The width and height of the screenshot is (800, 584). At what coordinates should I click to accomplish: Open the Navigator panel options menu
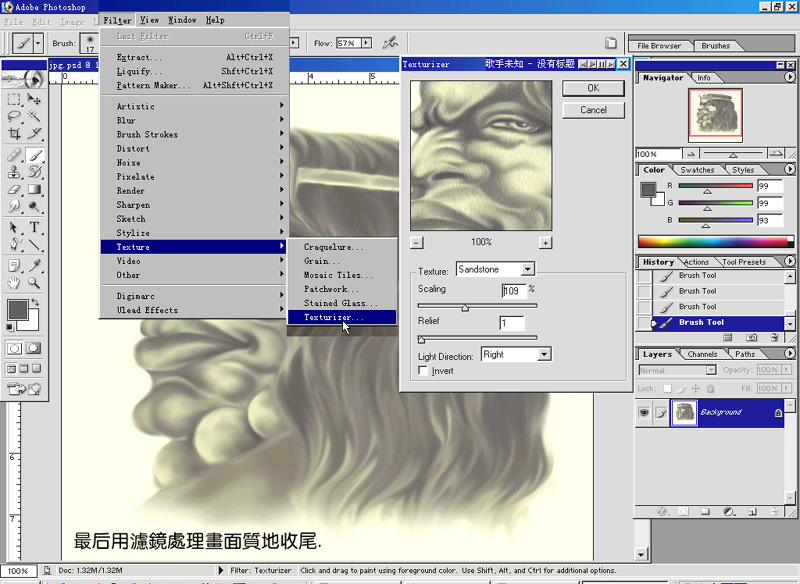coord(789,77)
